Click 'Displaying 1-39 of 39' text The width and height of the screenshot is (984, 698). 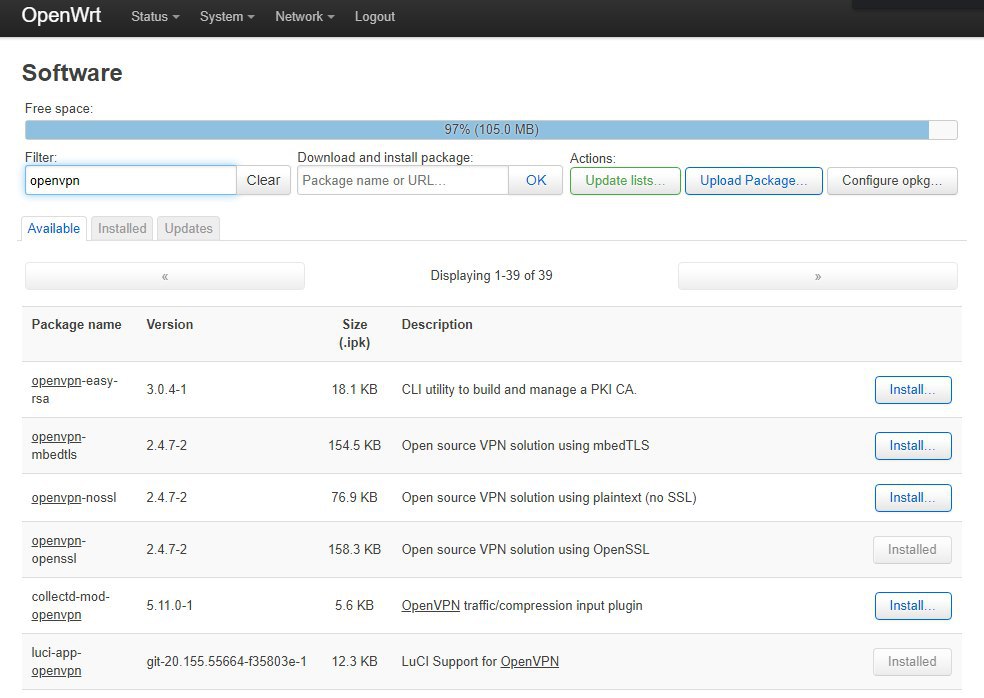point(491,276)
